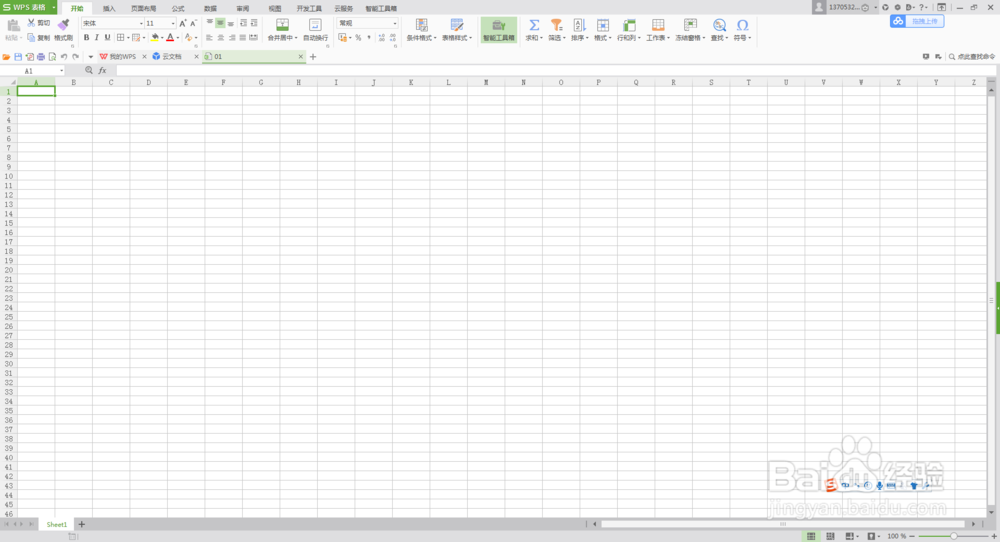Viewport: 1000px width, 542px height.
Task: Expand the fill color dropdown arrow
Action: (x=162, y=38)
